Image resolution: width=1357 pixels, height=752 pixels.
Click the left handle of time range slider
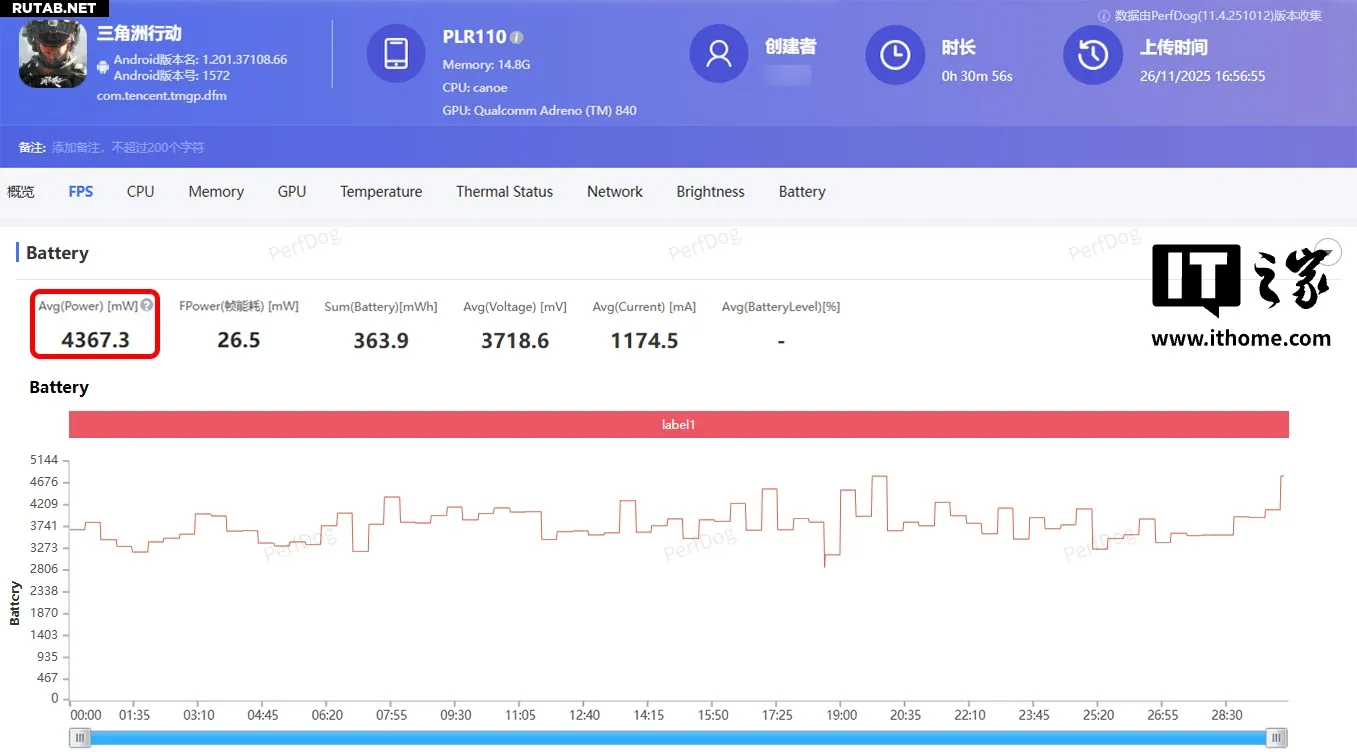pos(80,738)
